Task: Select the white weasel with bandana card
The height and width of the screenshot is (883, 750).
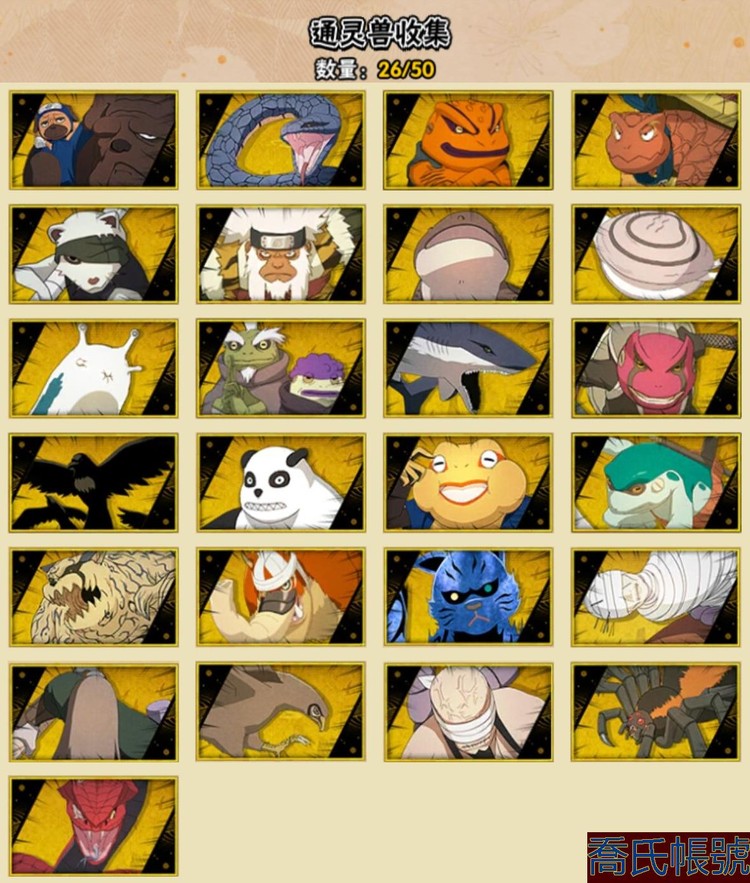Action: [x=93, y=255]
